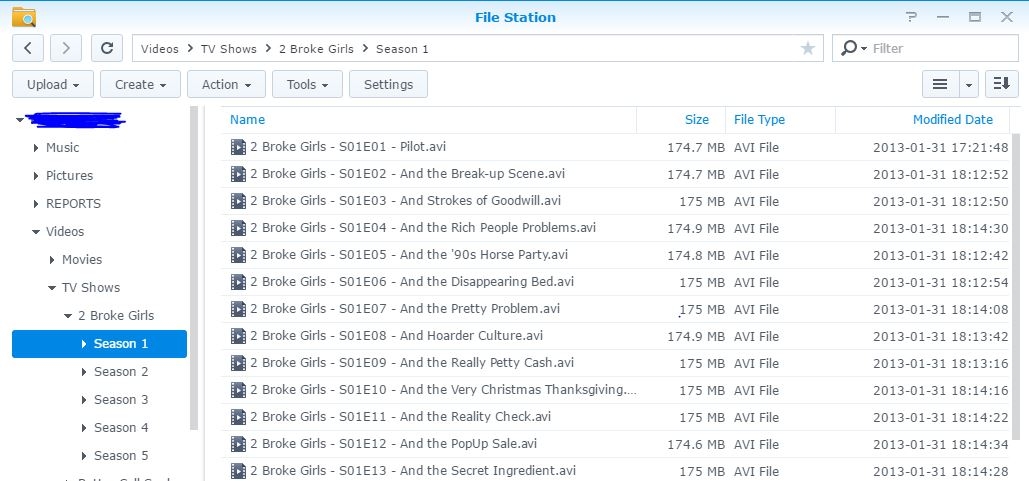Image resolution: width=1029 pixels, height=481 pixels.
Task: Click video icon of Rich People Problems
Action: pyautogui.click(x=238, y=228)
